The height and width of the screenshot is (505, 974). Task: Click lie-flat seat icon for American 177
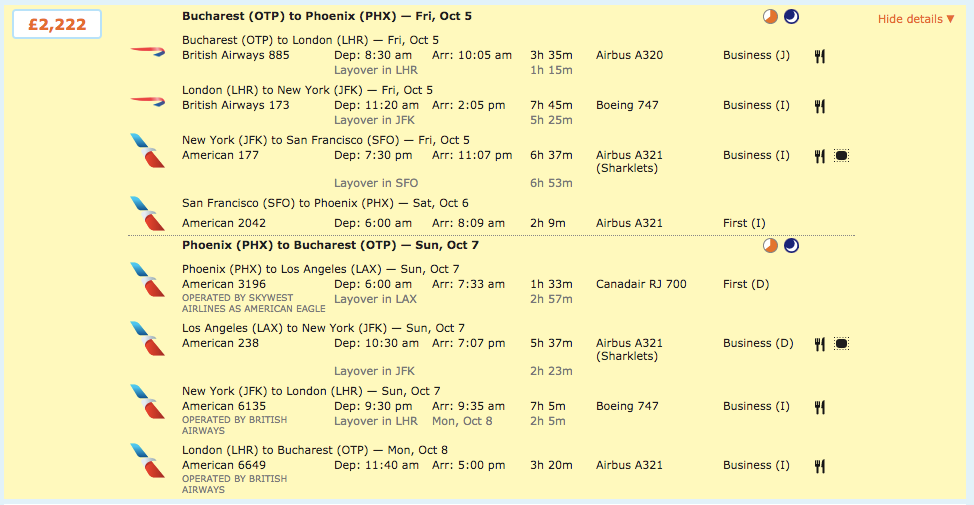point(841,155)
